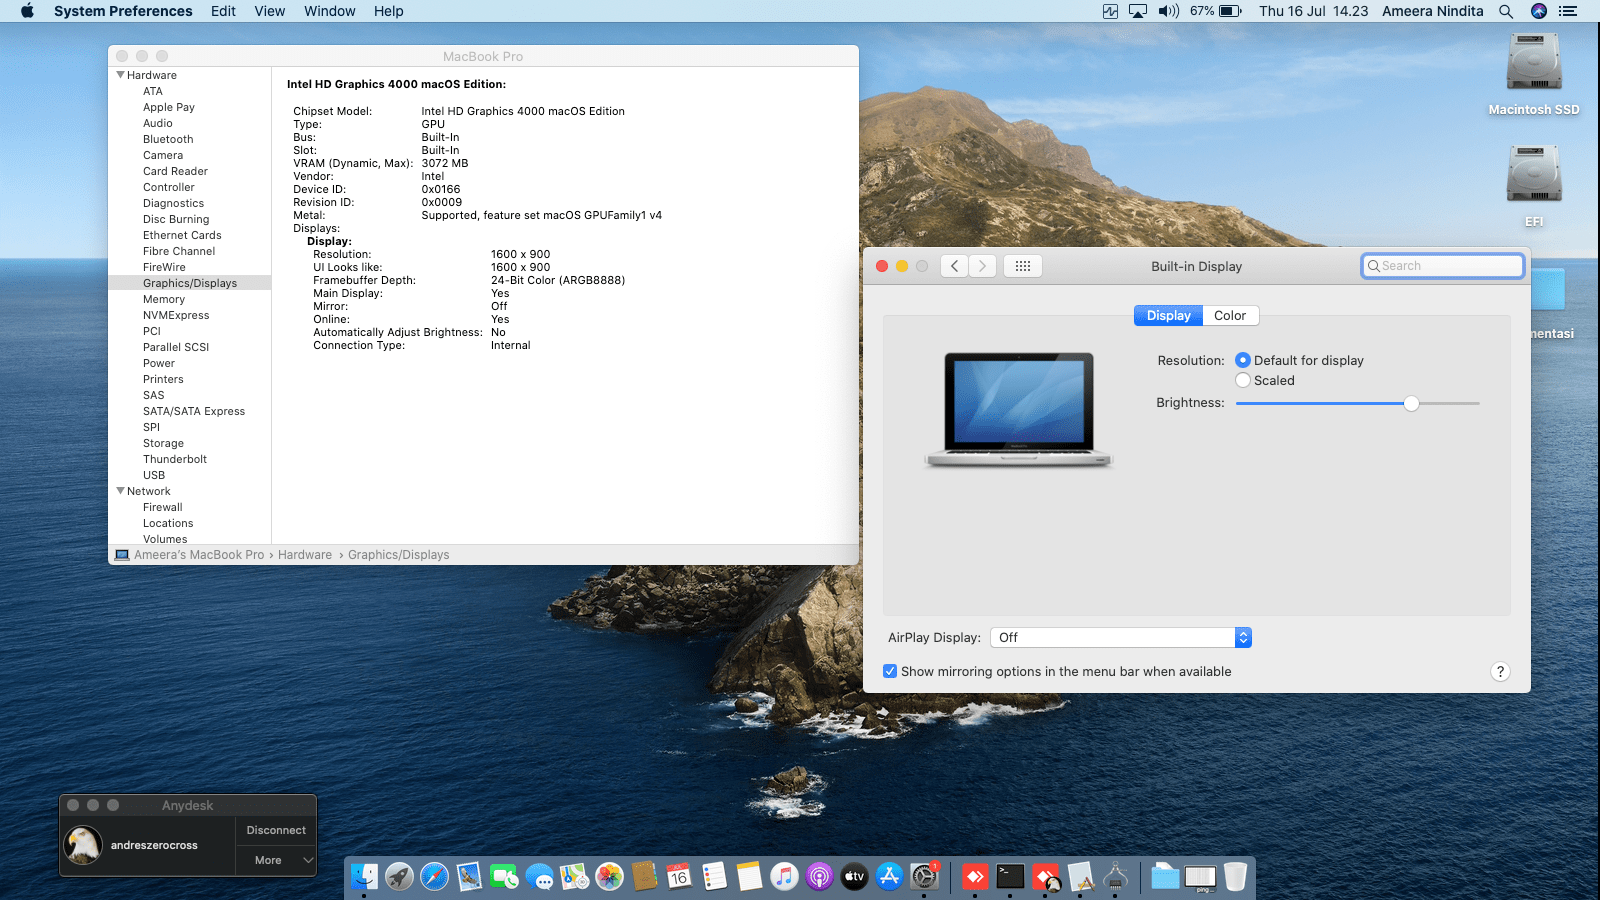Viewport: 1600px width, 900px height.
Task: Select USB in hardware list
Action: click(154, 475)
